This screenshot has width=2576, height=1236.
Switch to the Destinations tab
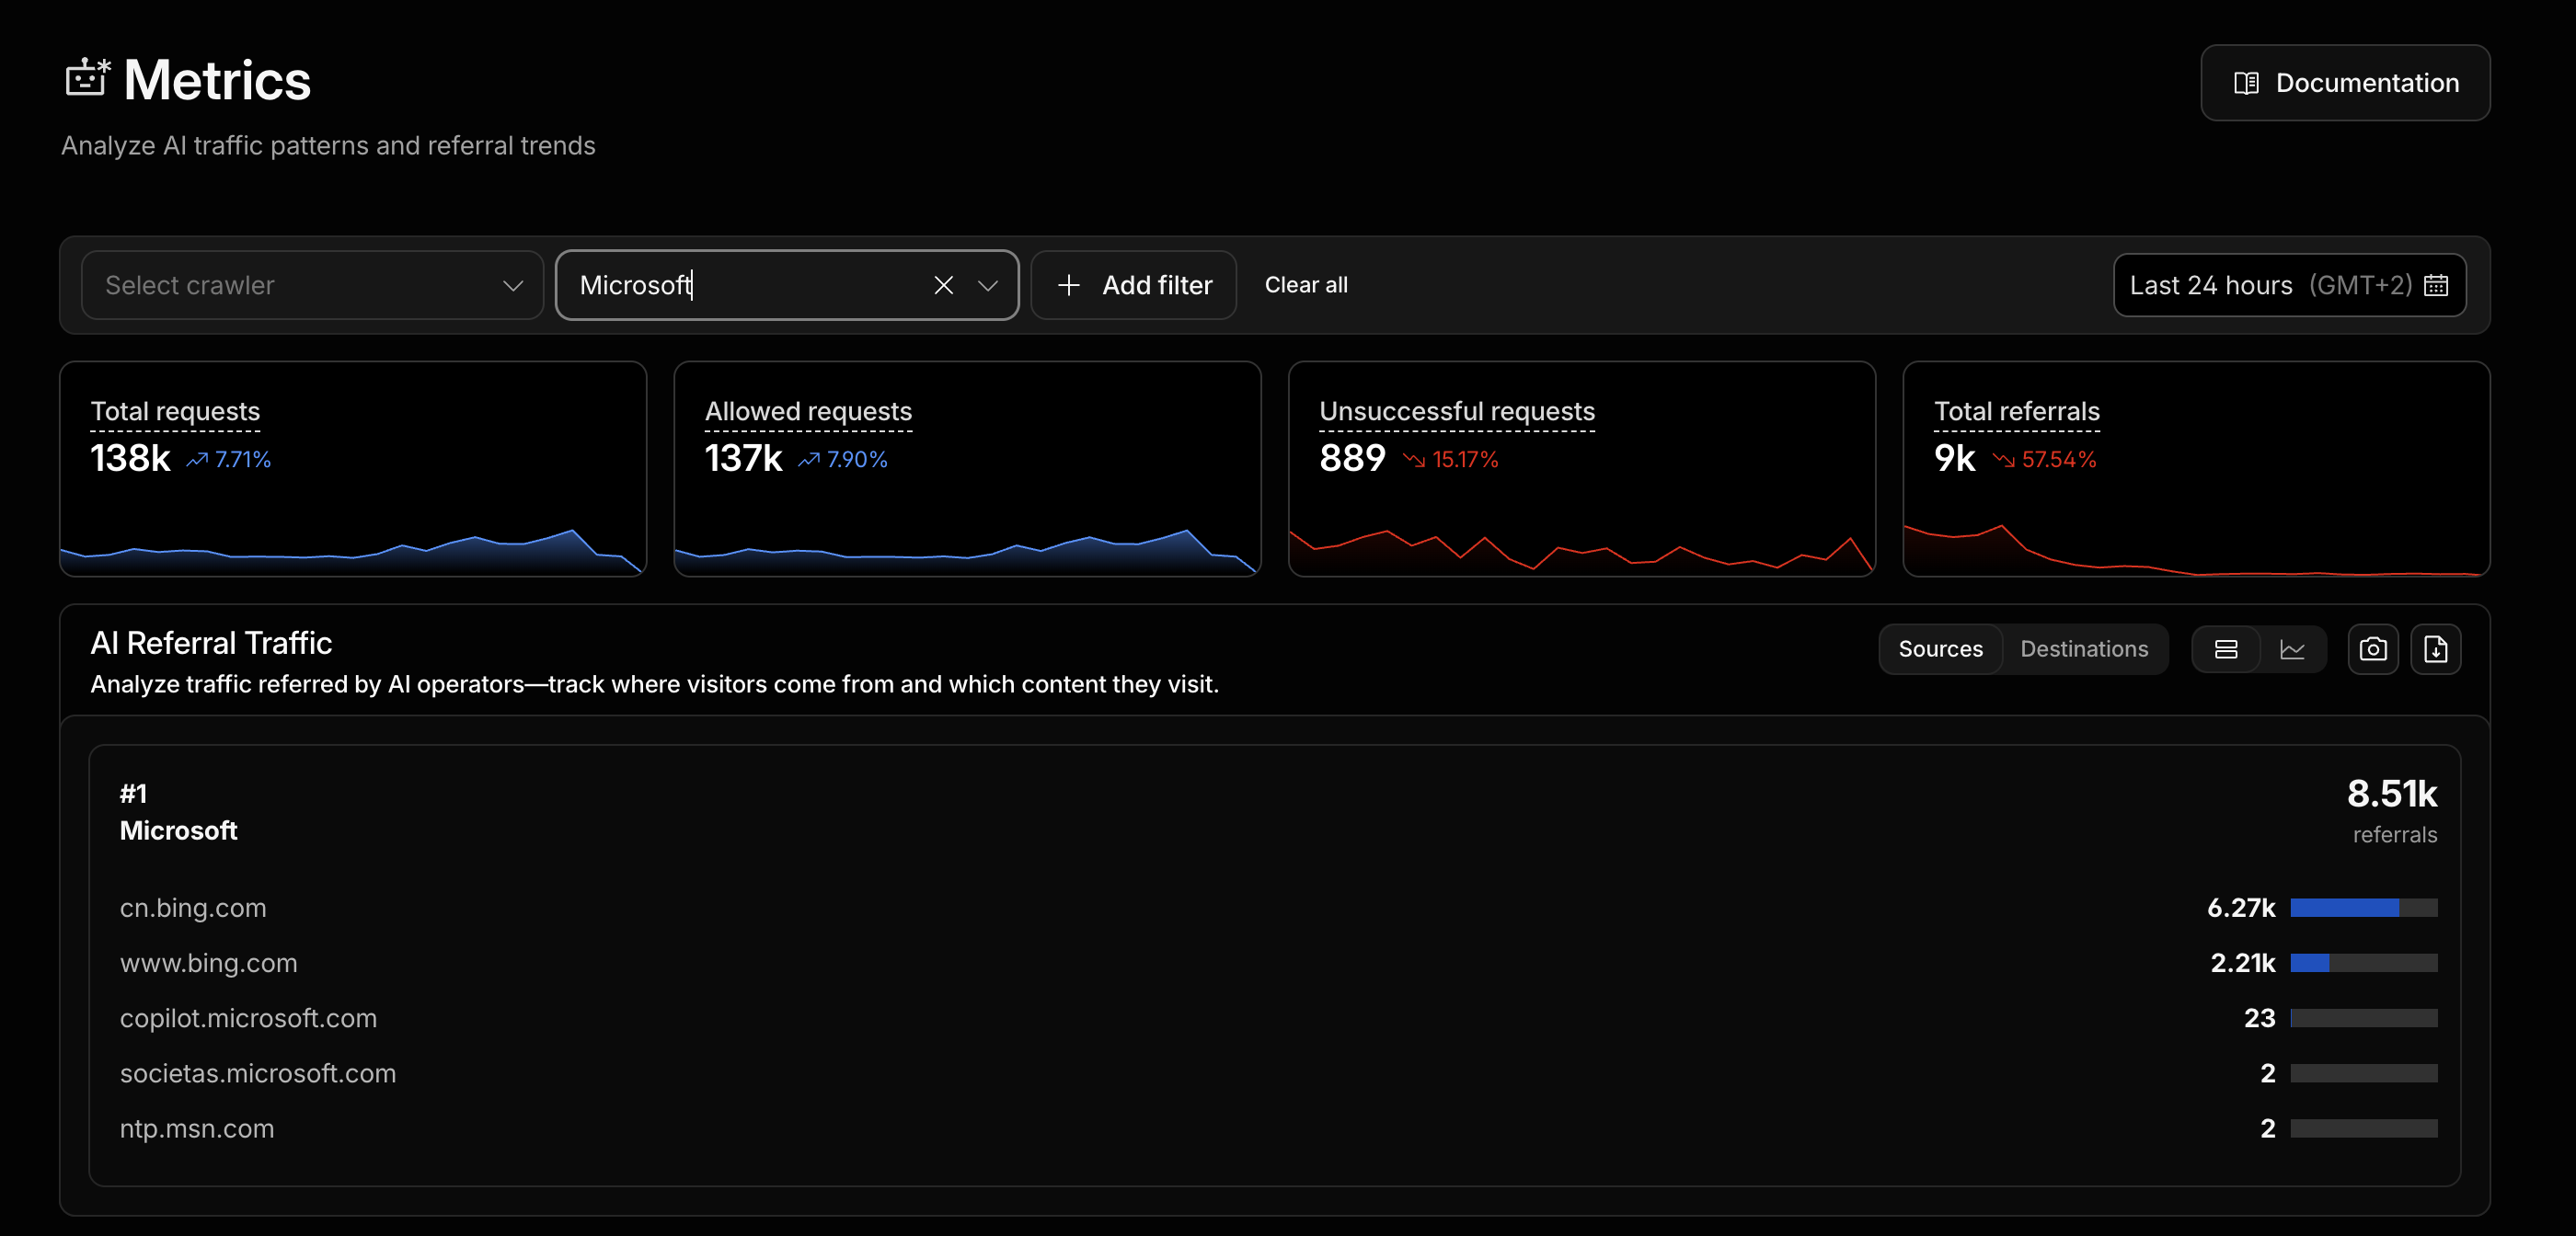(x=2084, y=649)
